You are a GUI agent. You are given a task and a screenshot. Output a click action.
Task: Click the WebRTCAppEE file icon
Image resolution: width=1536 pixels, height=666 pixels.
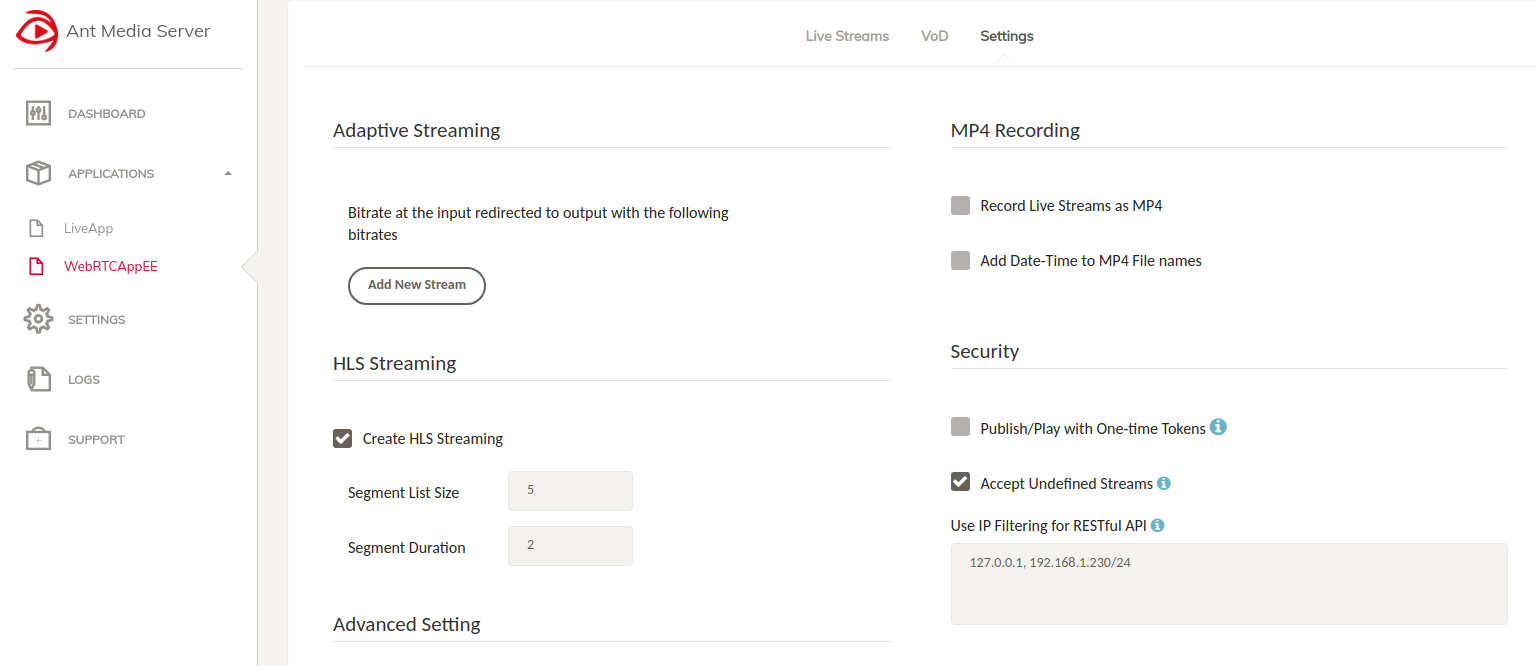point(37,266)
